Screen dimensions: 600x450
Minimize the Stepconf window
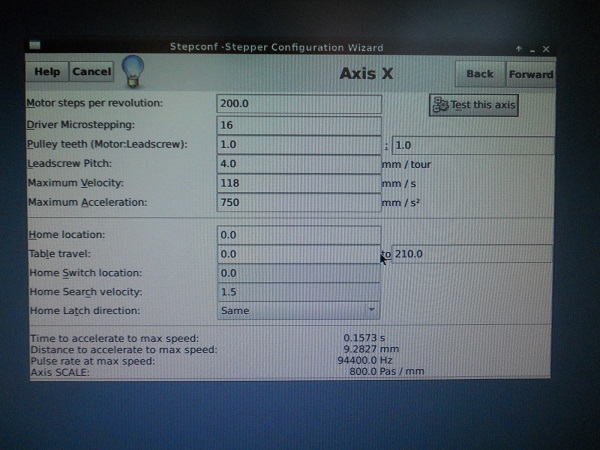click(532, 50)
